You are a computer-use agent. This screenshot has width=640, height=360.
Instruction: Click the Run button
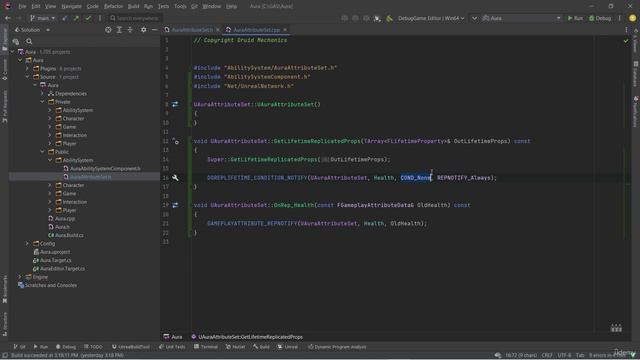(575, 18)
